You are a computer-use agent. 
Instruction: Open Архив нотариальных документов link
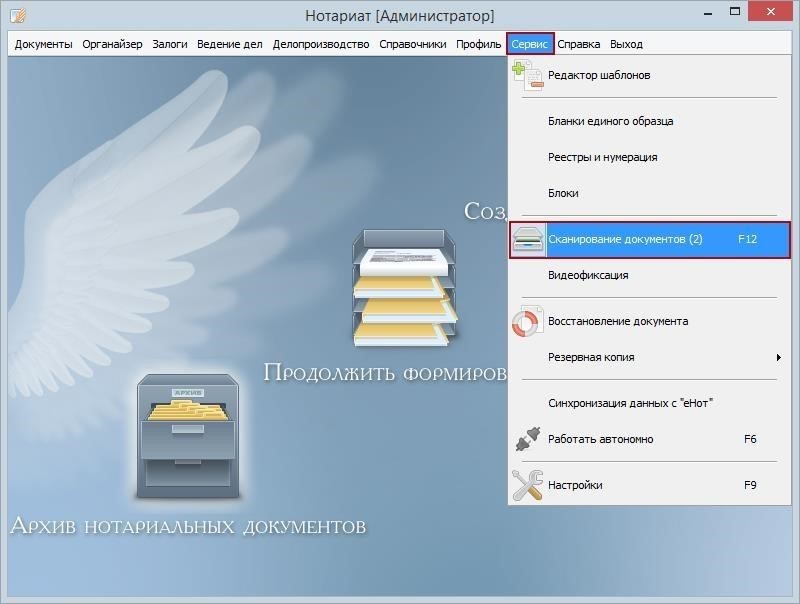click(188, 525)
